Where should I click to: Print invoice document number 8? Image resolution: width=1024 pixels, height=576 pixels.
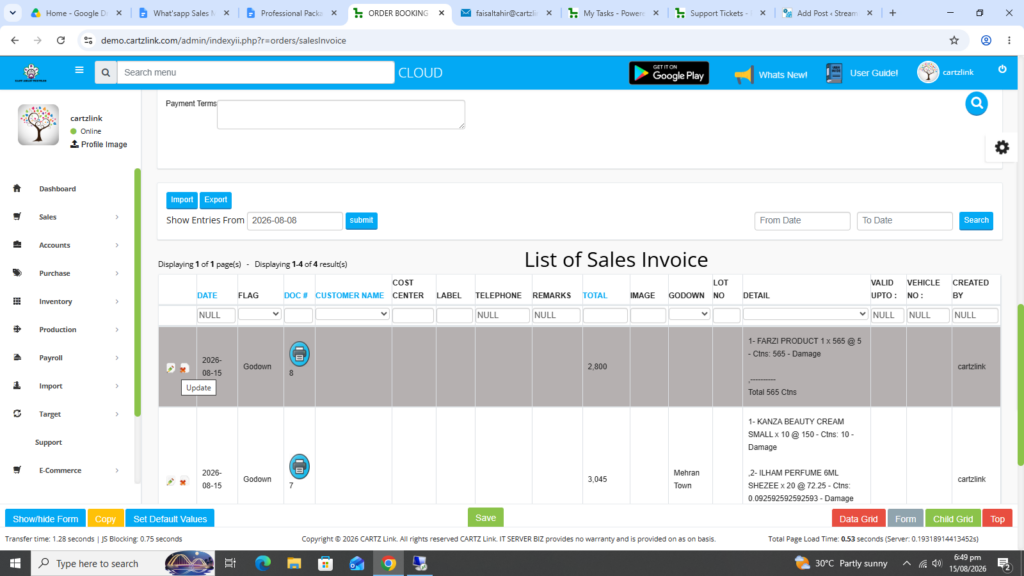[x=299, y=354]
